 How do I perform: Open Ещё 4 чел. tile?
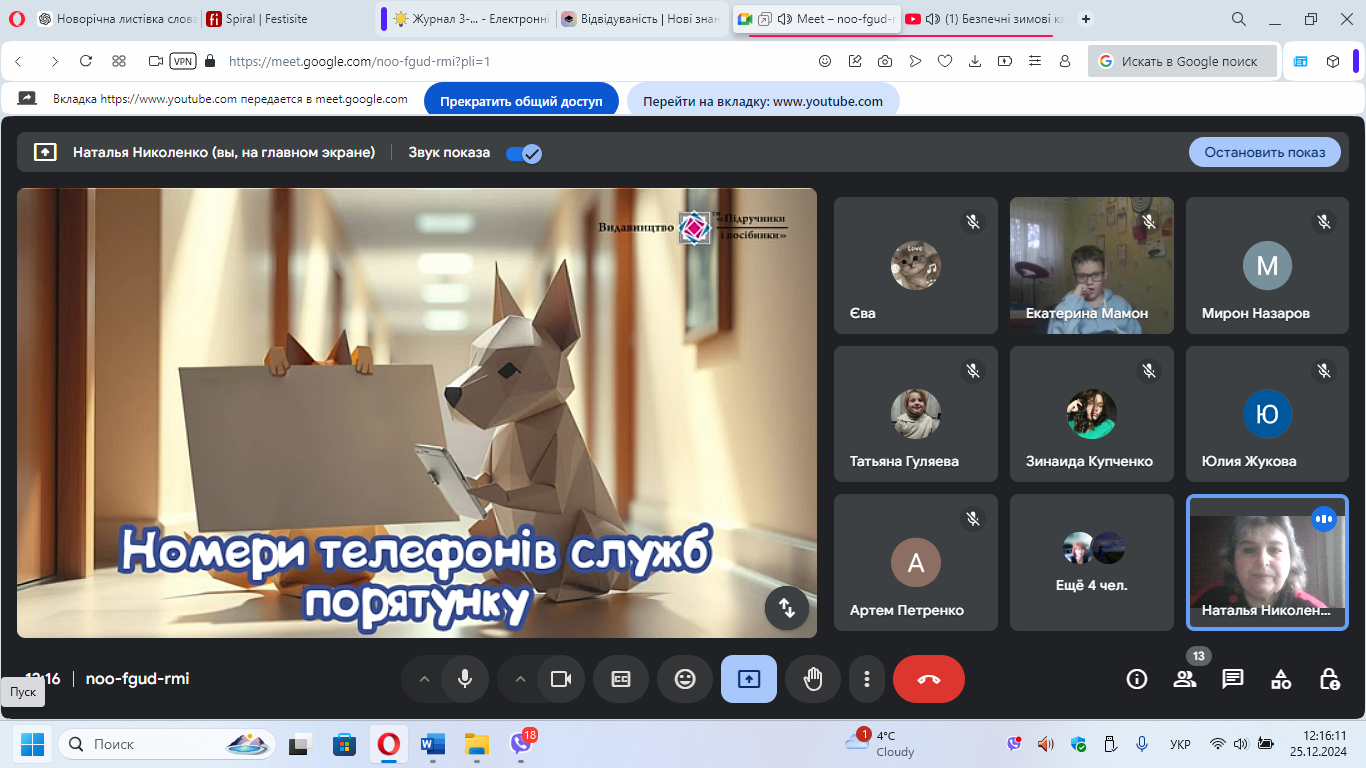(x=1092, y=562)
